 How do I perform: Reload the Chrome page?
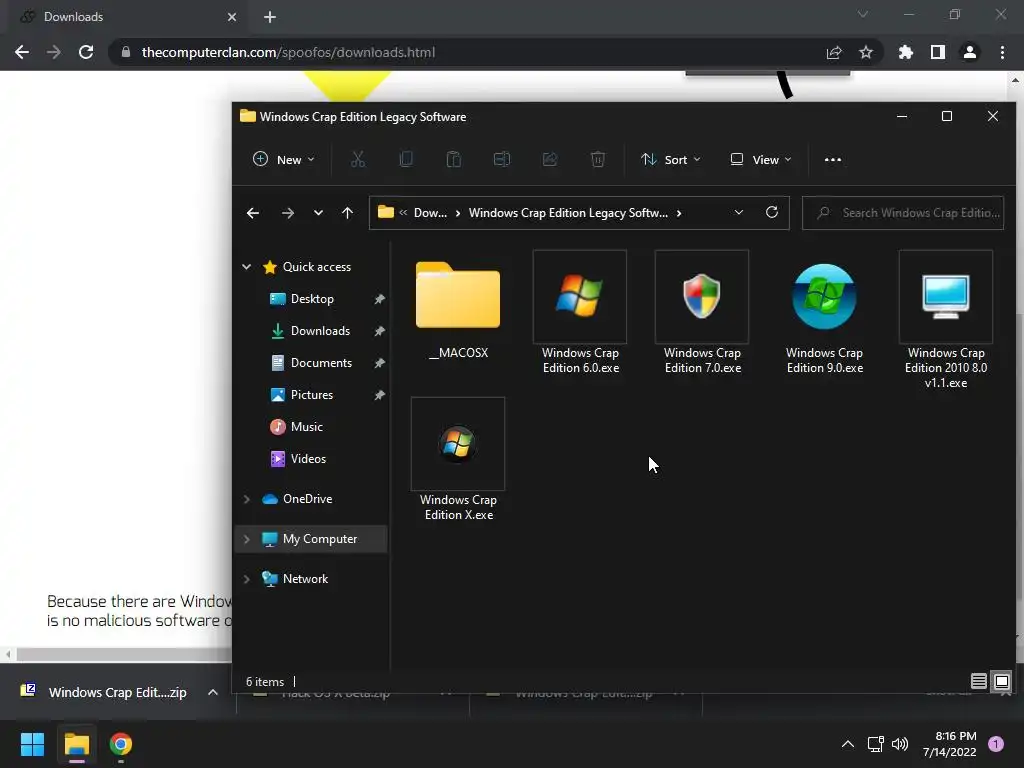coord(86,52)
